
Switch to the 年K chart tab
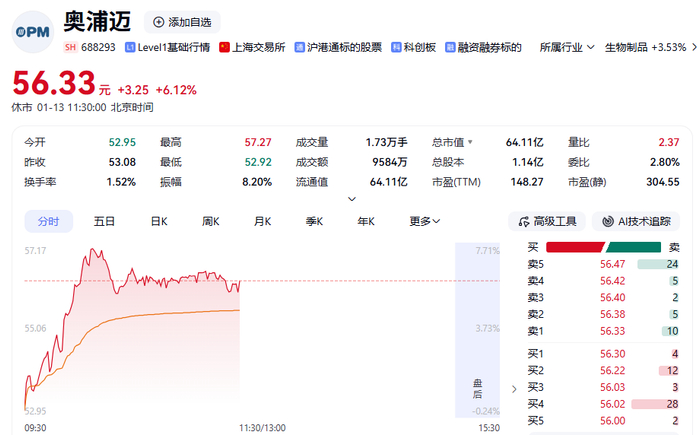tap(366, 222)
